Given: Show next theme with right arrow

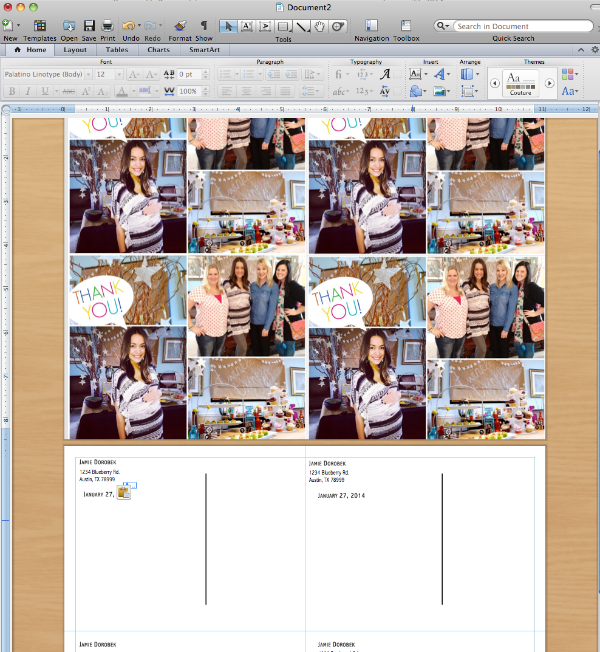Looking at the screenshot, I should click(549, 83).
